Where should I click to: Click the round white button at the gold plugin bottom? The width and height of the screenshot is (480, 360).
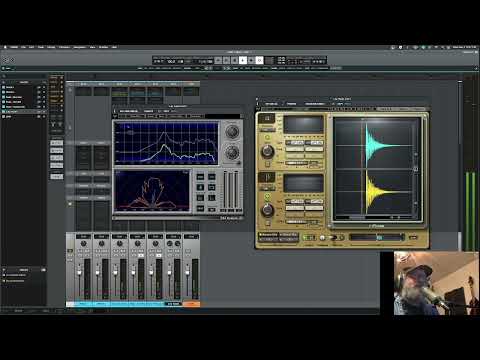[322, 238]
